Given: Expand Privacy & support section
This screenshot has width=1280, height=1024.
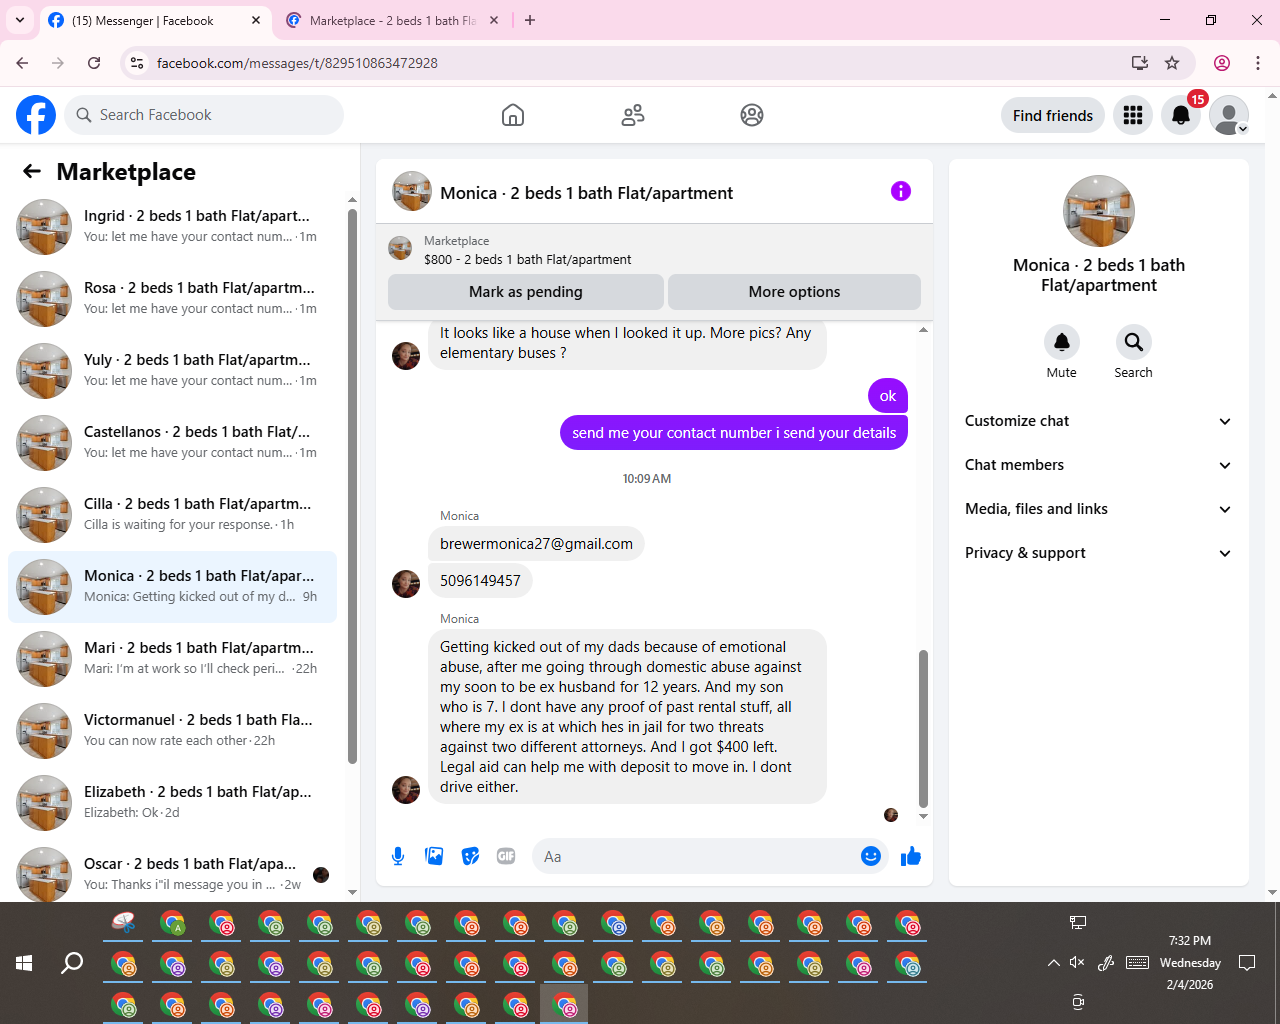Looking at the screenshot, I should 1098,553.
